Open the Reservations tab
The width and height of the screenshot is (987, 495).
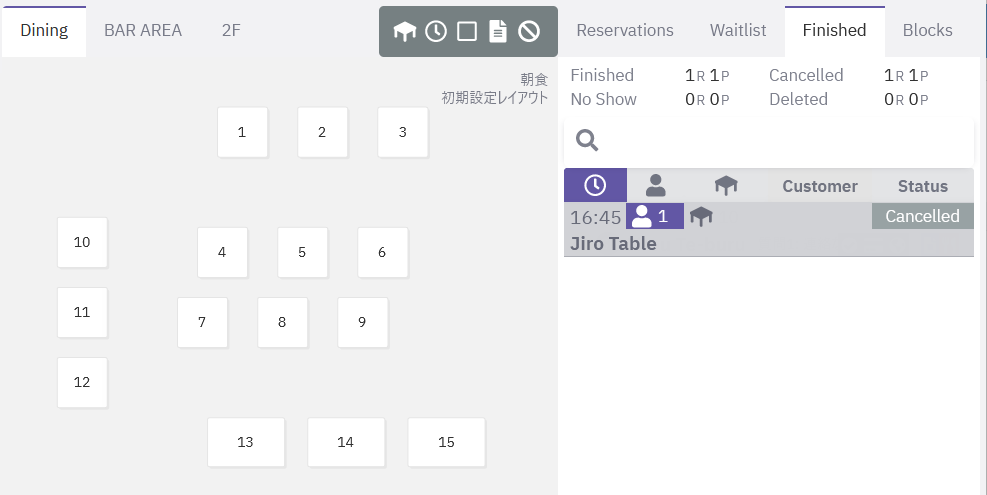[x=625, y=30]
